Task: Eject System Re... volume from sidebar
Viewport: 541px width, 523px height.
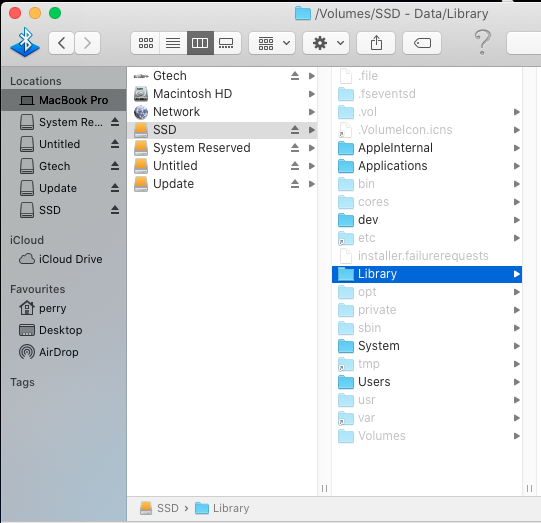Action: pos(115,122)
